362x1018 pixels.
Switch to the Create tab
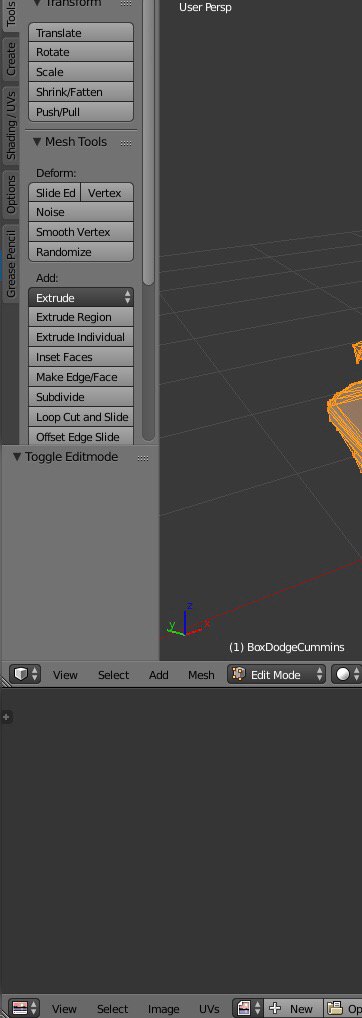pos(10,59)
